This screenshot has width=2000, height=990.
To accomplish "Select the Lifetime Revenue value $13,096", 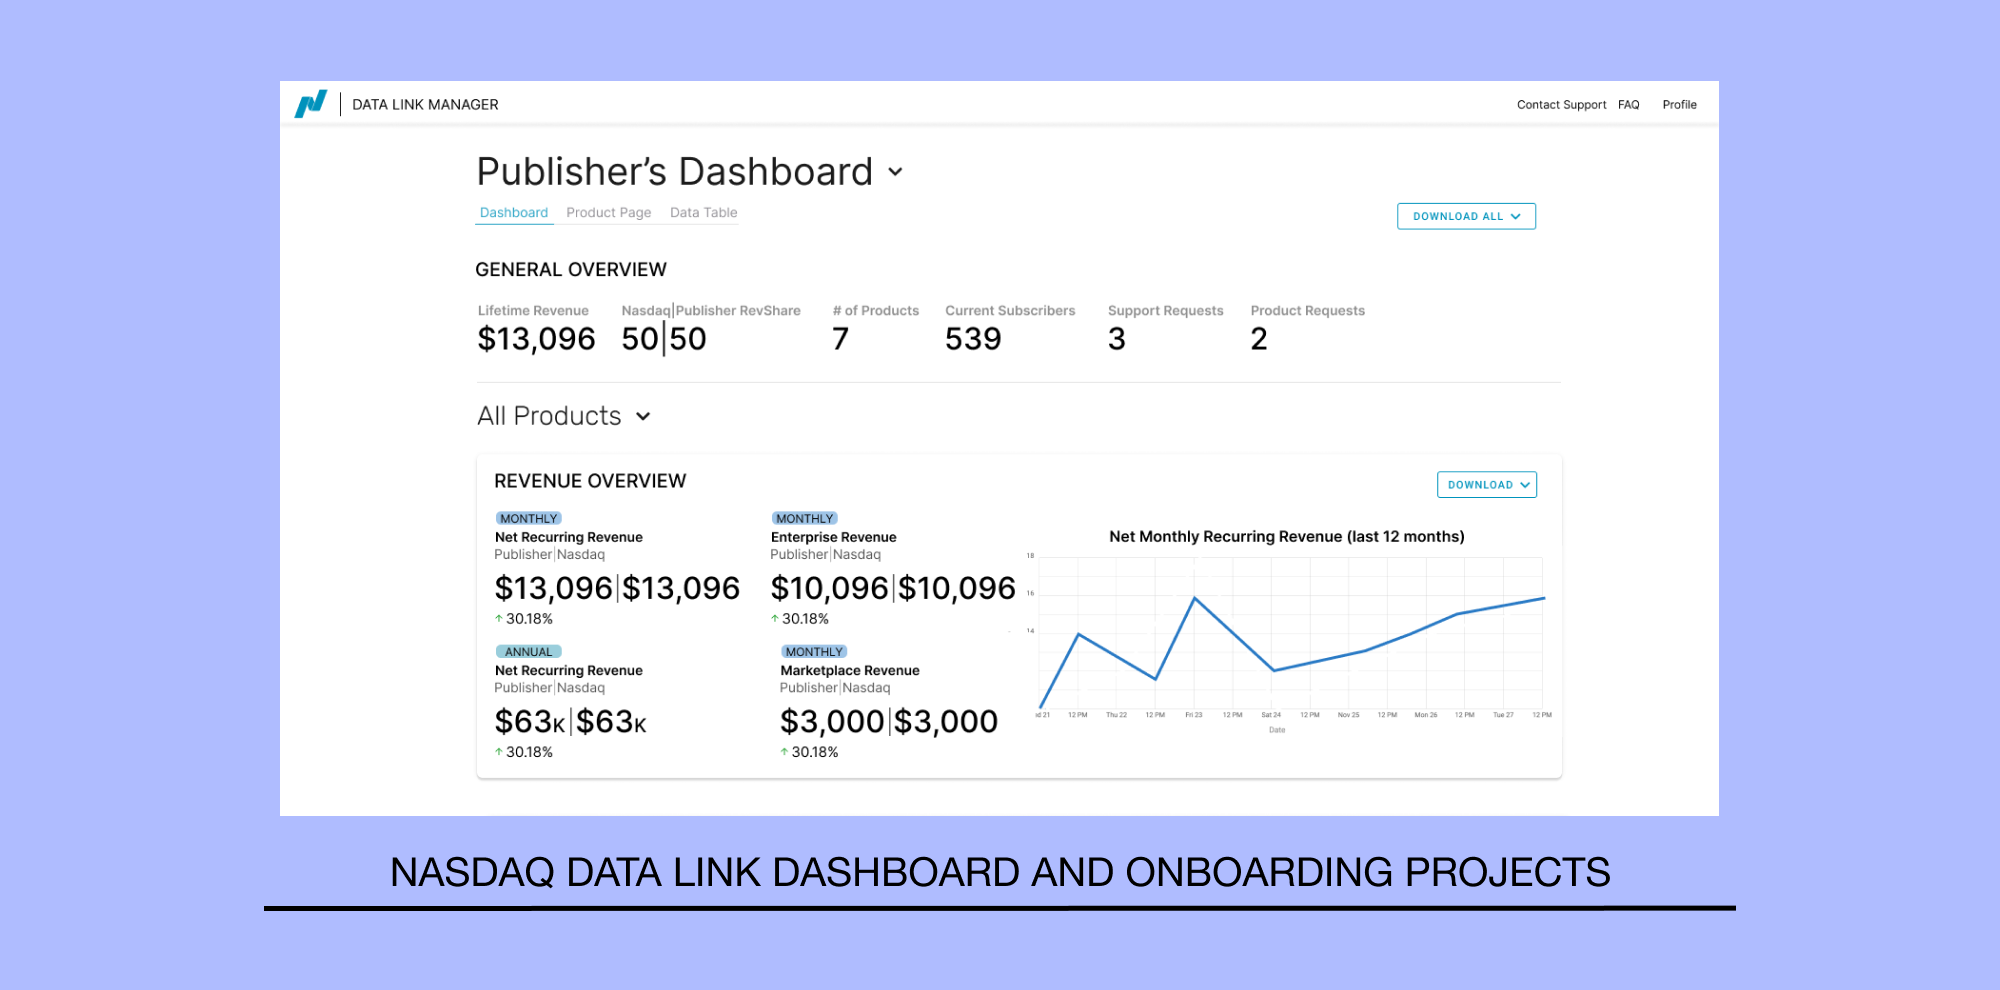I will point(536,339).
